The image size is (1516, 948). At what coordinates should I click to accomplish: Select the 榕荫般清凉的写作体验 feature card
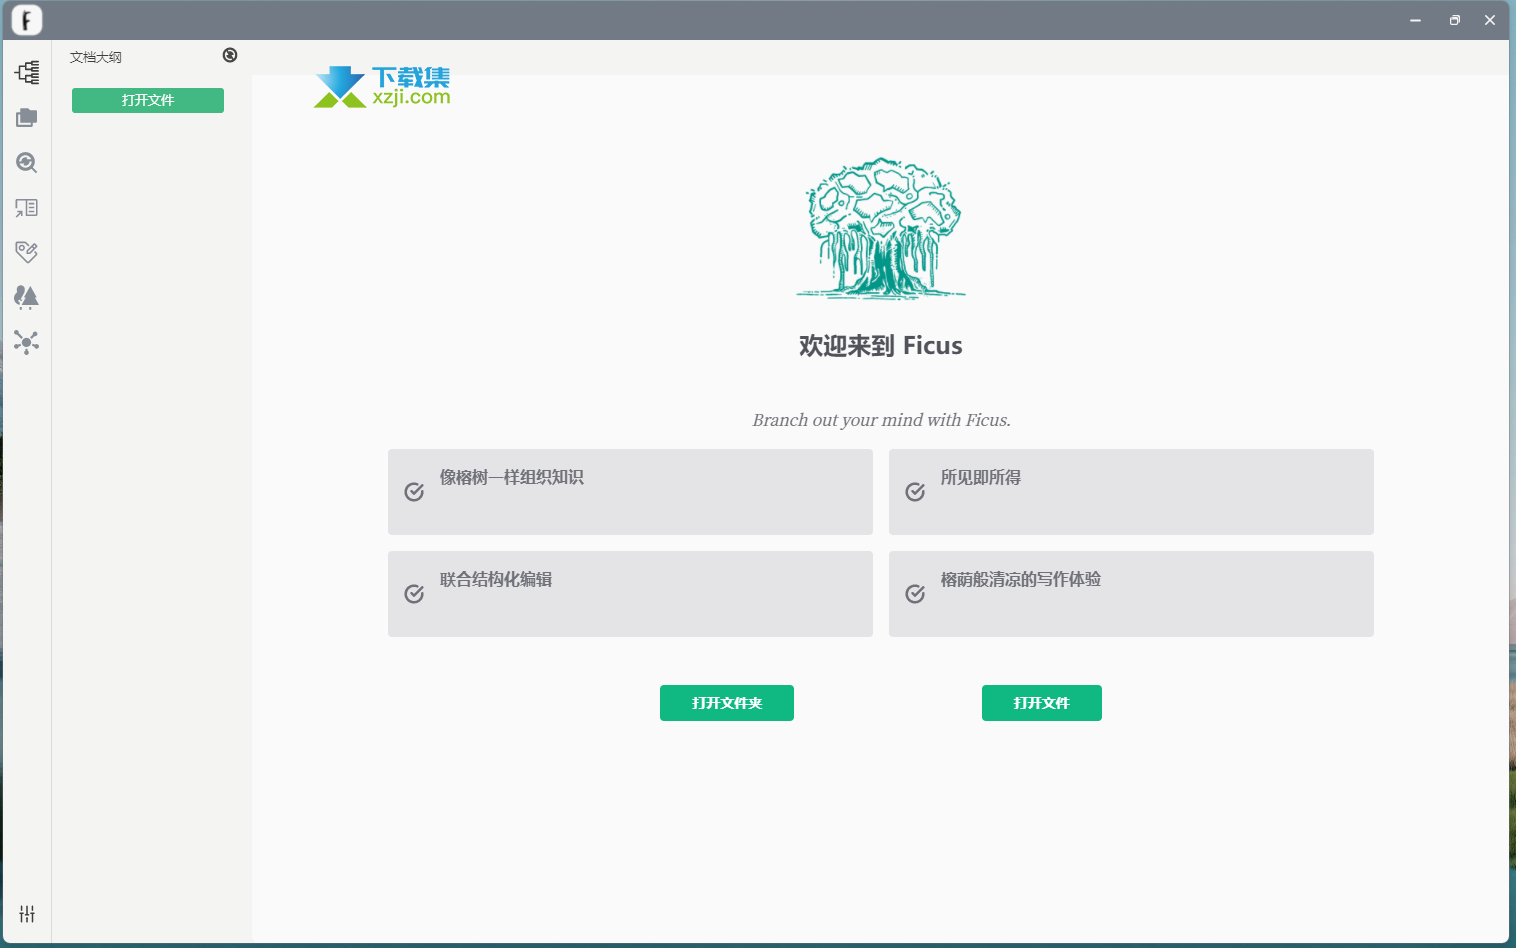pyautogui.click(x=1131, y=594)
